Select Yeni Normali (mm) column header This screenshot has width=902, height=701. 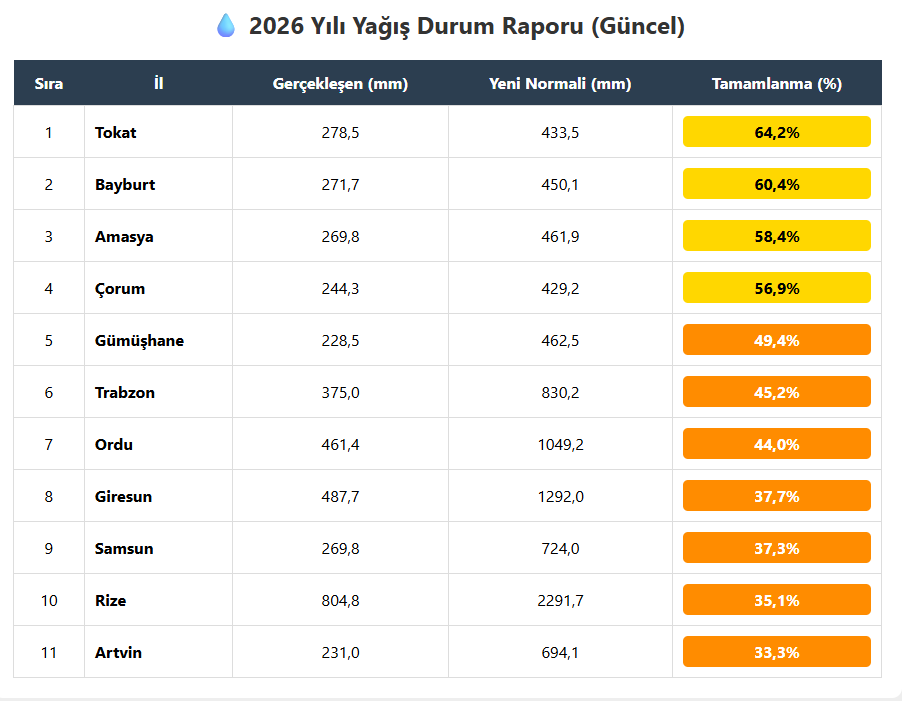(560, 84)
